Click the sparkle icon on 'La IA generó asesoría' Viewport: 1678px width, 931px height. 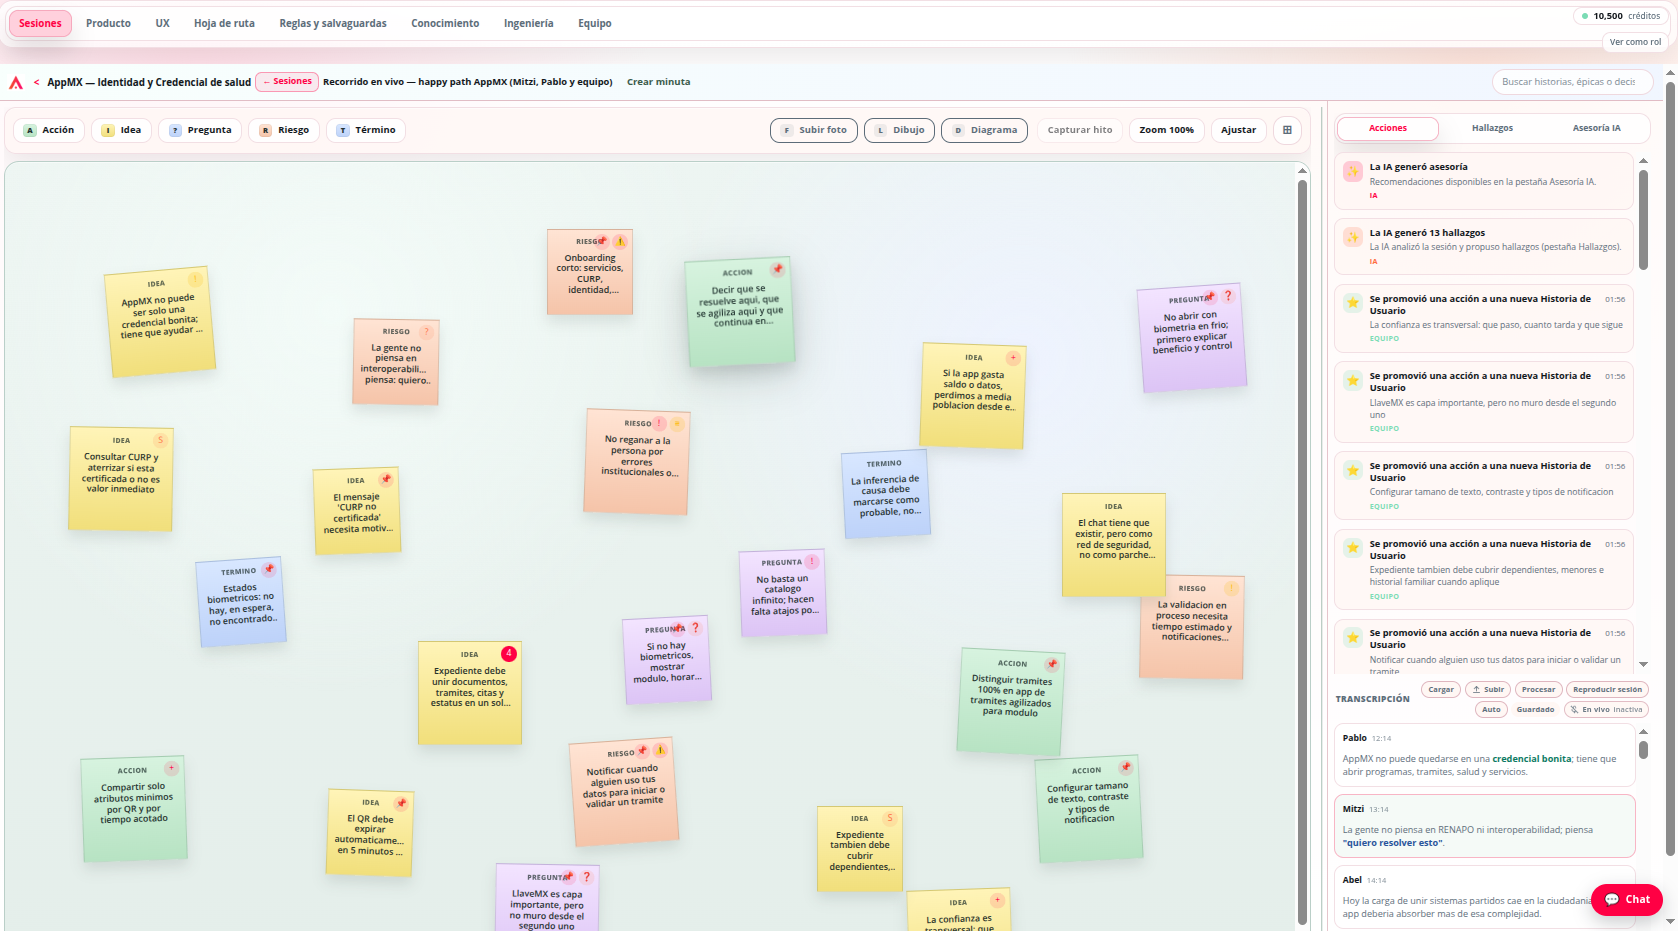[x=1353, y=171]
